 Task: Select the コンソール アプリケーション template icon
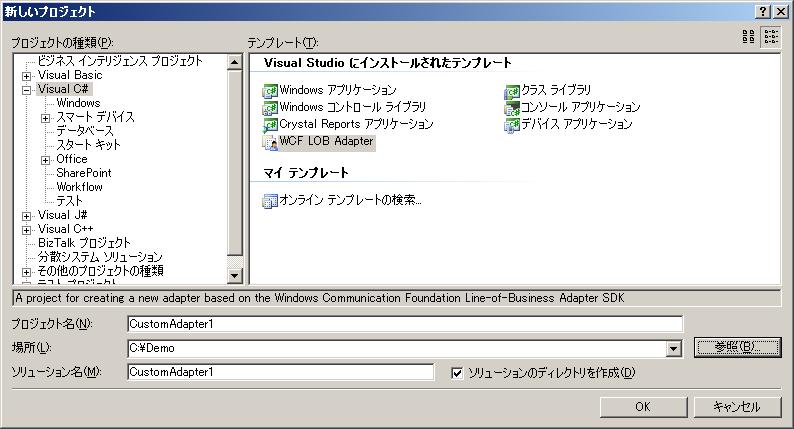tap(512, 108)
